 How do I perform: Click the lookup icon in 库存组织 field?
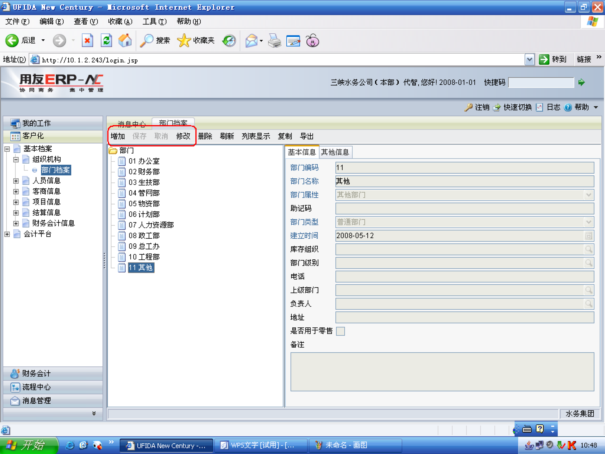coord(588,249)
